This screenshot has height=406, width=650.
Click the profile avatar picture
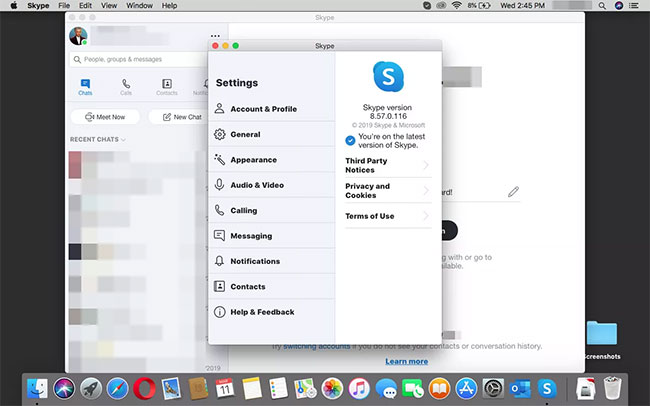[78, 36]
